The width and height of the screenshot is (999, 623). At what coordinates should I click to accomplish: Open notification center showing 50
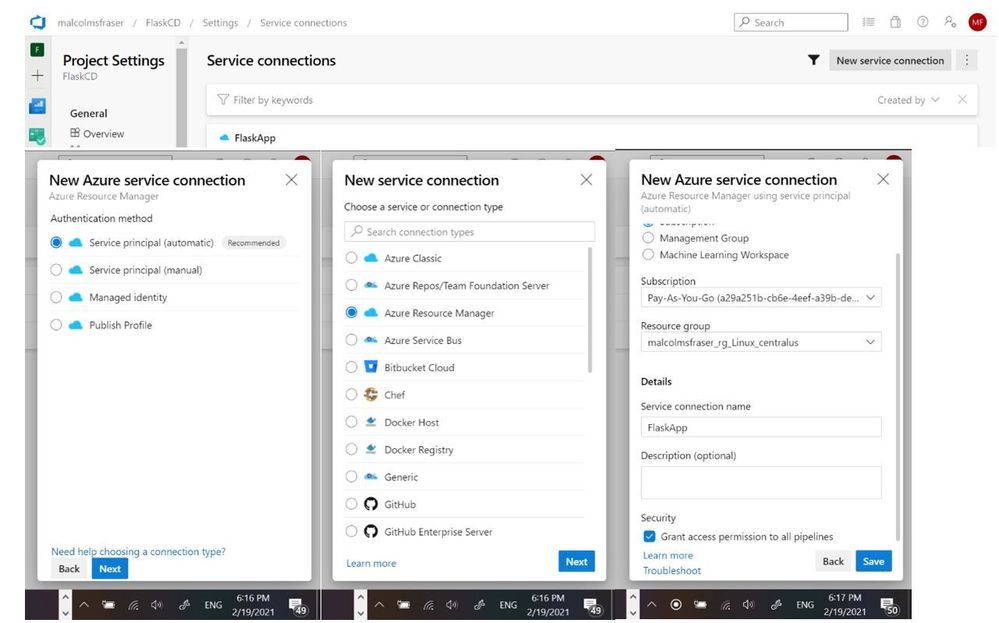click(889, 605)
